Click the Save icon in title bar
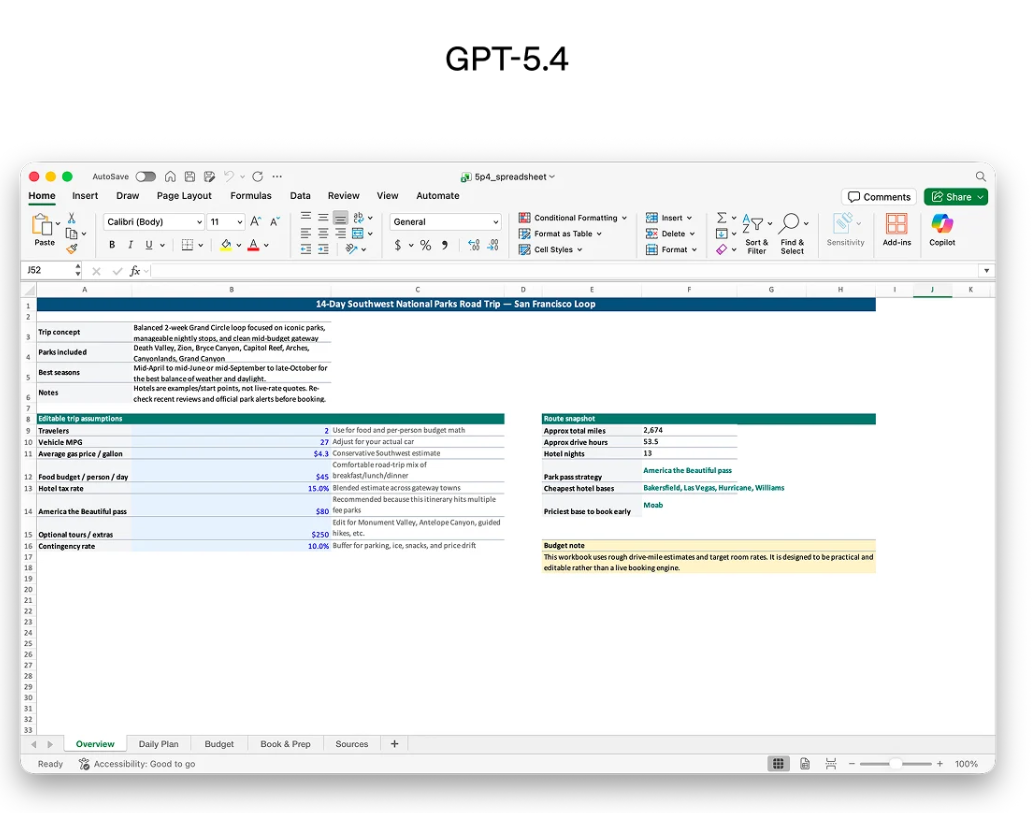Image resolution: width=1033 pixels, height=813 pixels. click(x=188, y=176)
